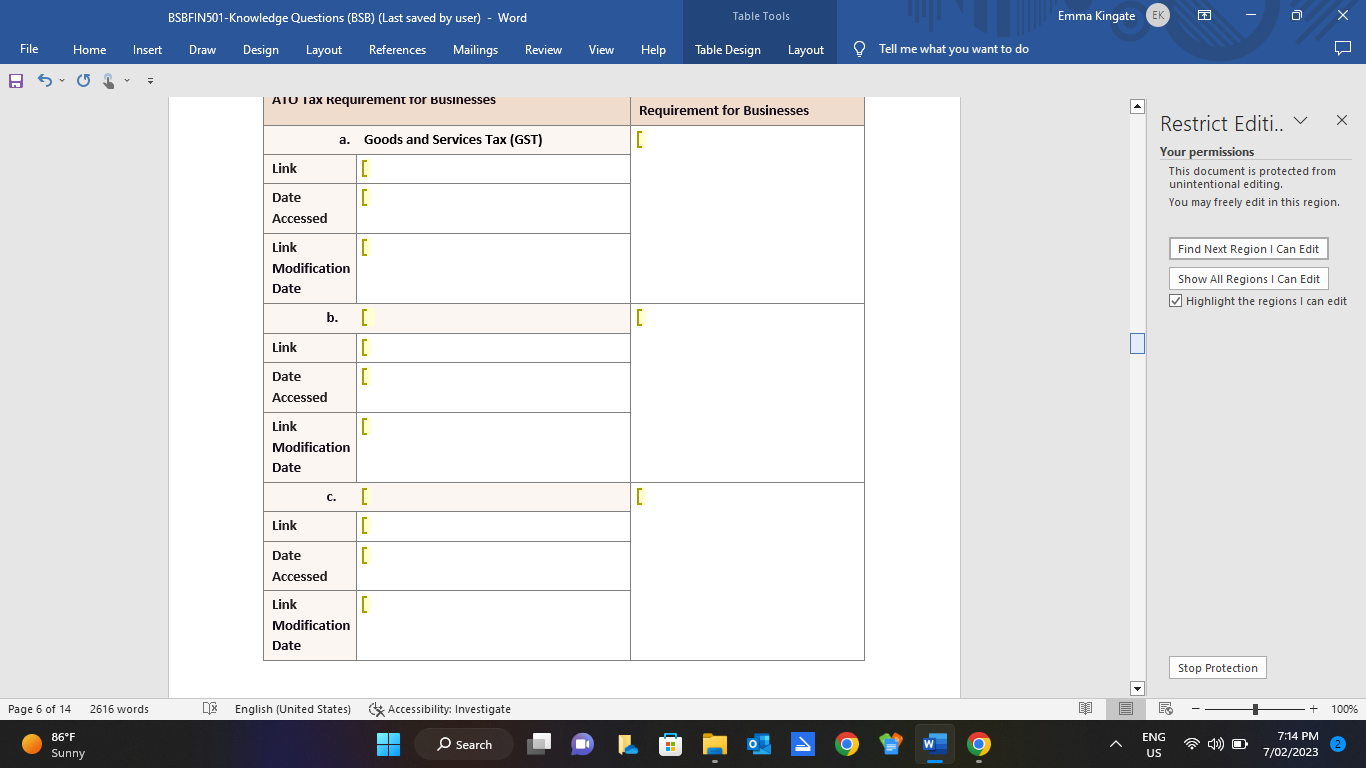Open the Teams Chat taskbar icon
The width and height of the screenshot is (1366, 768).
pyautogui.click(x=582, y=744)
